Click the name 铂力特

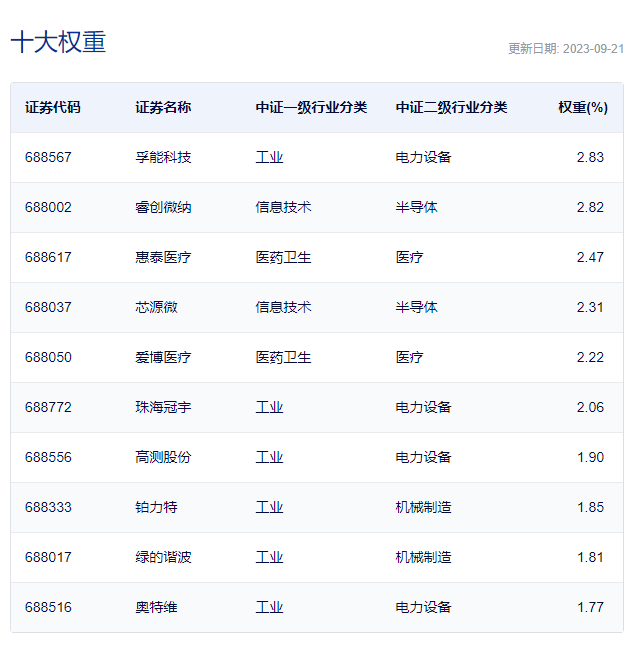tap(156, 507)
